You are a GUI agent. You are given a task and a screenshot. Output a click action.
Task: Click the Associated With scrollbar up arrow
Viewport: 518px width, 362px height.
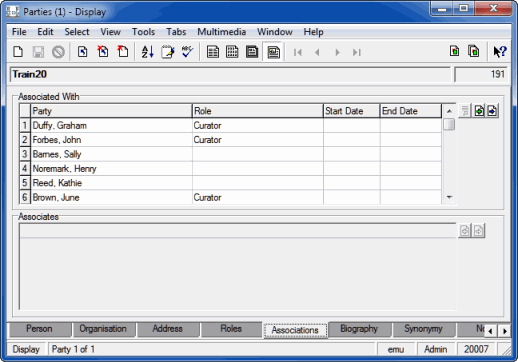pos(449,111)
